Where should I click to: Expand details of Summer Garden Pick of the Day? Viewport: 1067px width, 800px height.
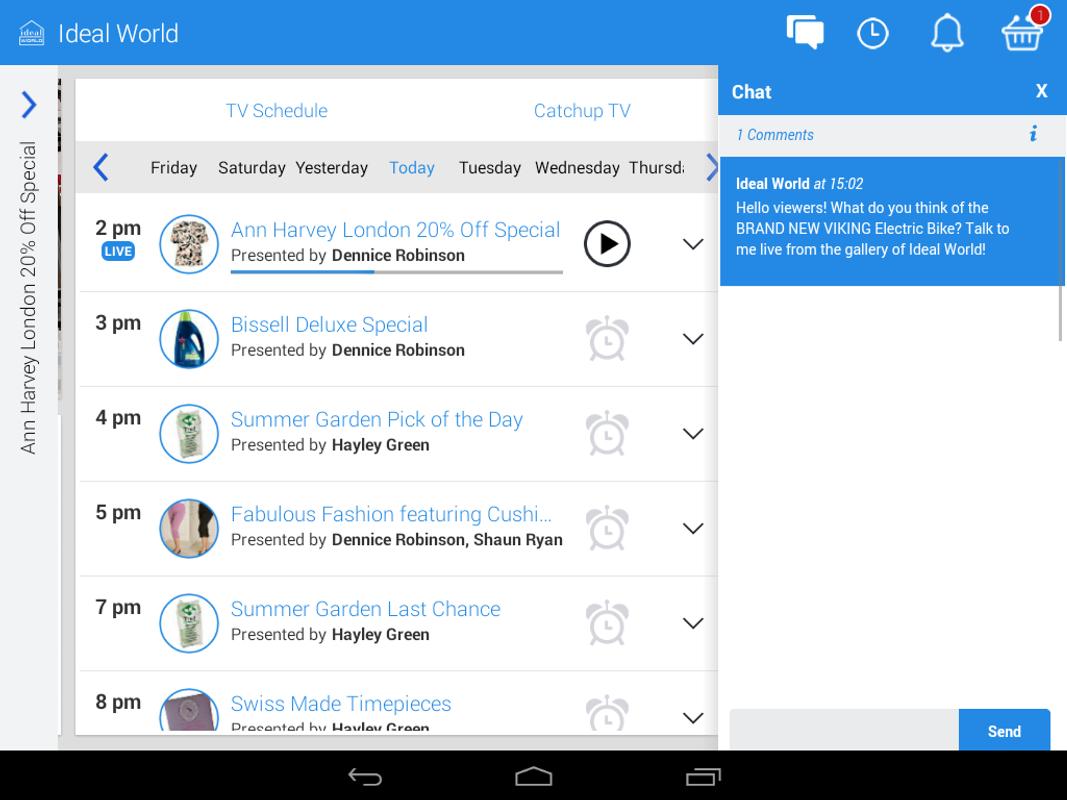click(693, 433)
